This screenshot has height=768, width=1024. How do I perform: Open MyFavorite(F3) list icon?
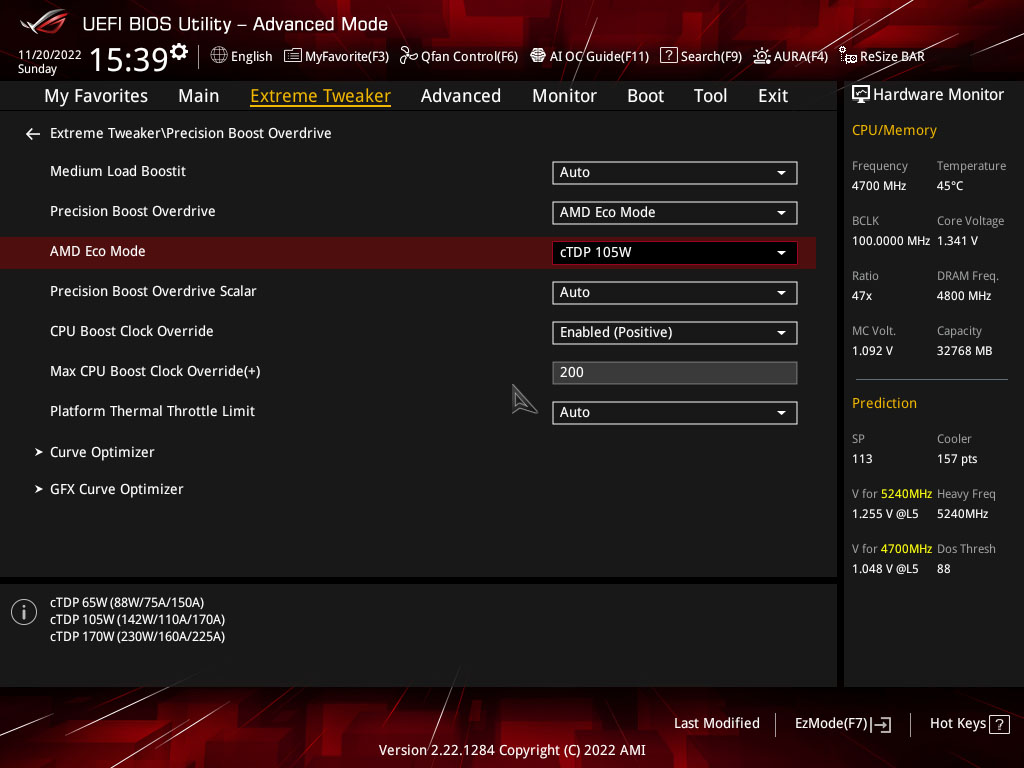(x=293, y=56)
